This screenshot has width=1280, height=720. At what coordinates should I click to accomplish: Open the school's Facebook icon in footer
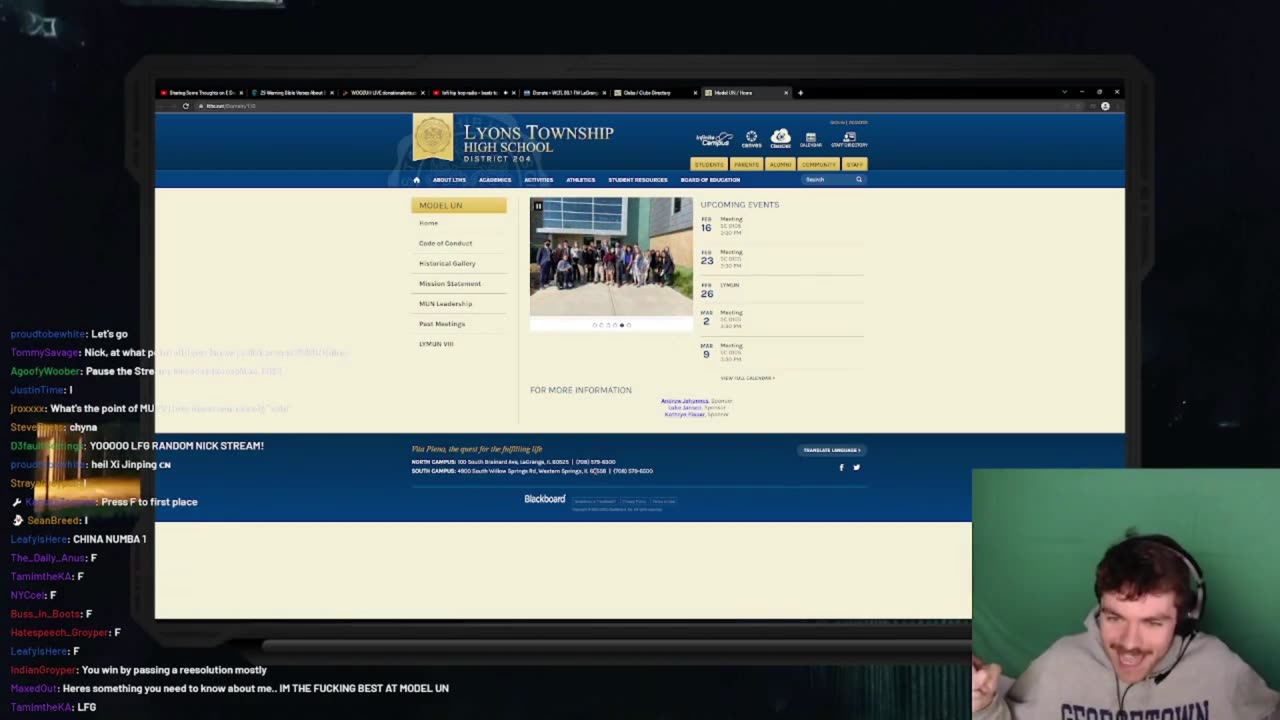841,467
